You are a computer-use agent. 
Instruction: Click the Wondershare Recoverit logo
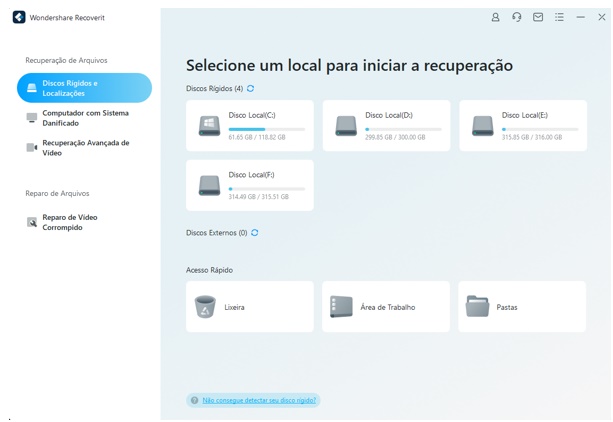click(x=18, y=17)
